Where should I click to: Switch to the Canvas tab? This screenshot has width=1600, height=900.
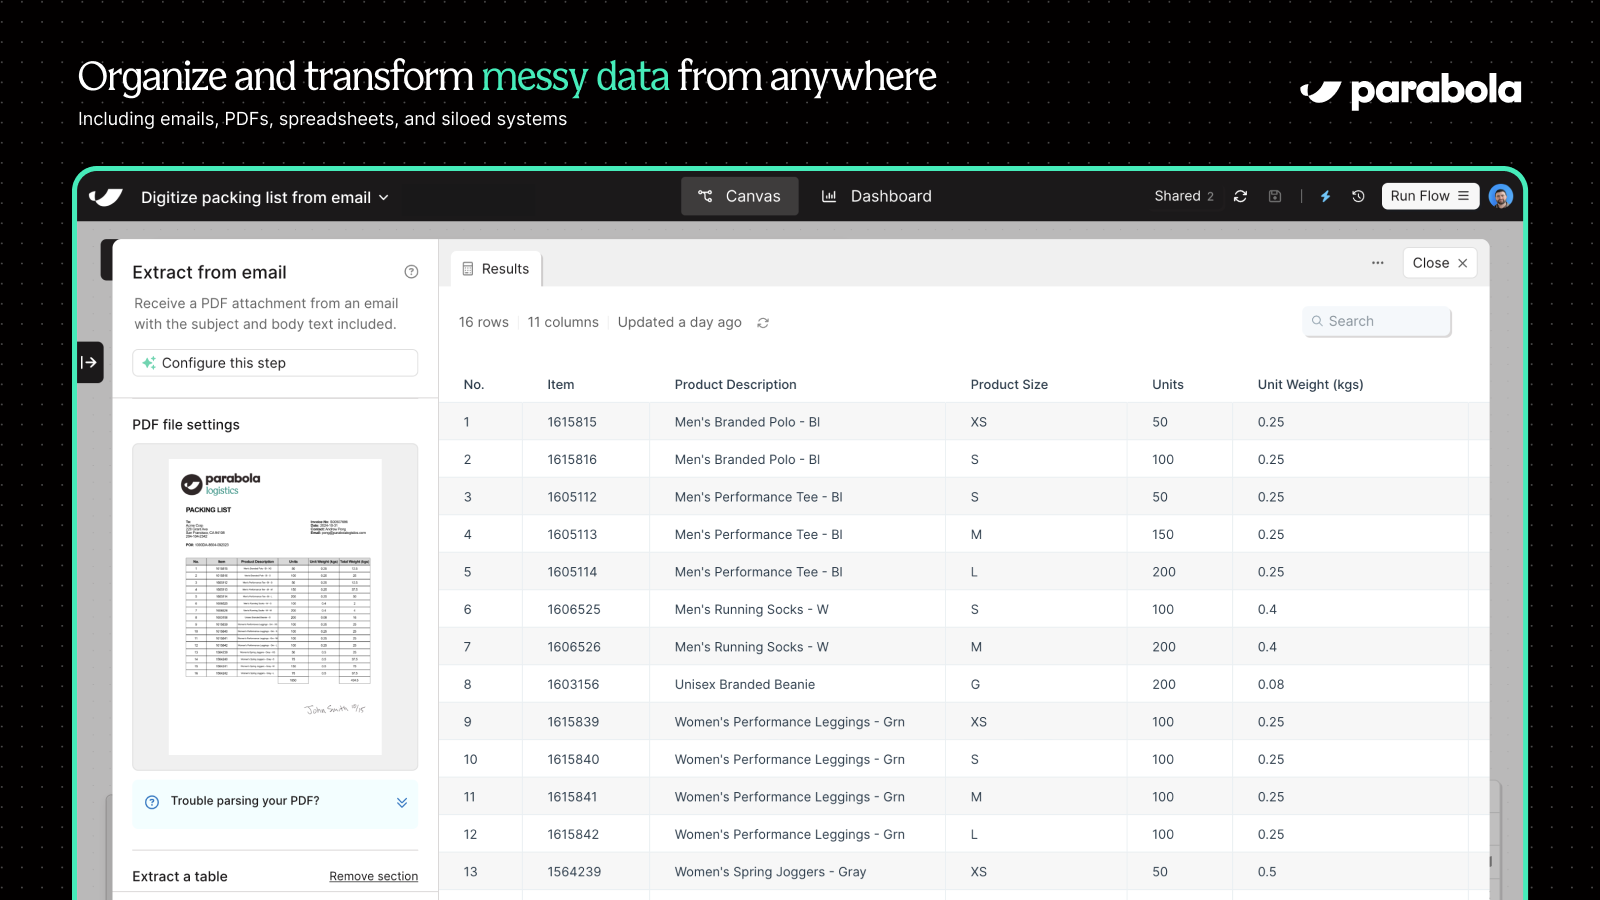coord(740,196)
